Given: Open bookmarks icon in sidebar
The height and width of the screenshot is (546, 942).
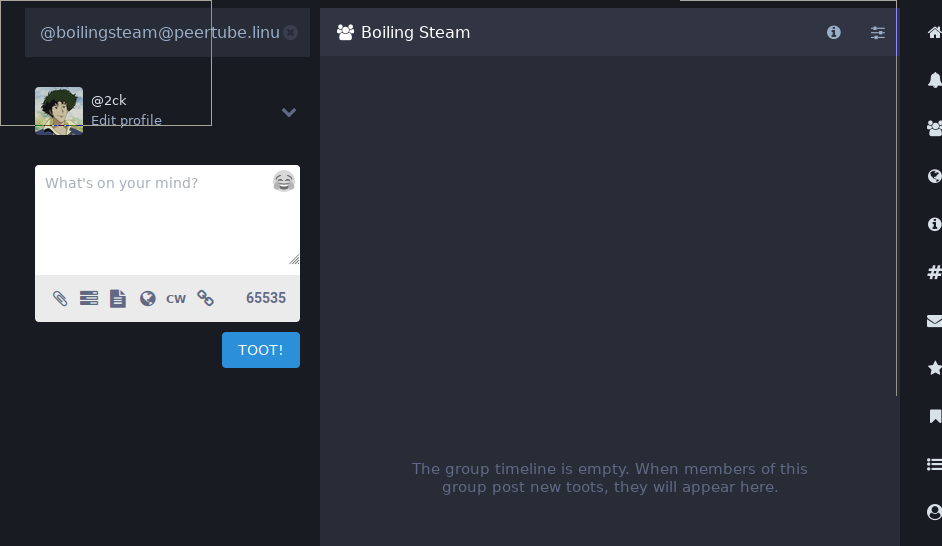Looking at the screenshot, I should coord(934,416).
